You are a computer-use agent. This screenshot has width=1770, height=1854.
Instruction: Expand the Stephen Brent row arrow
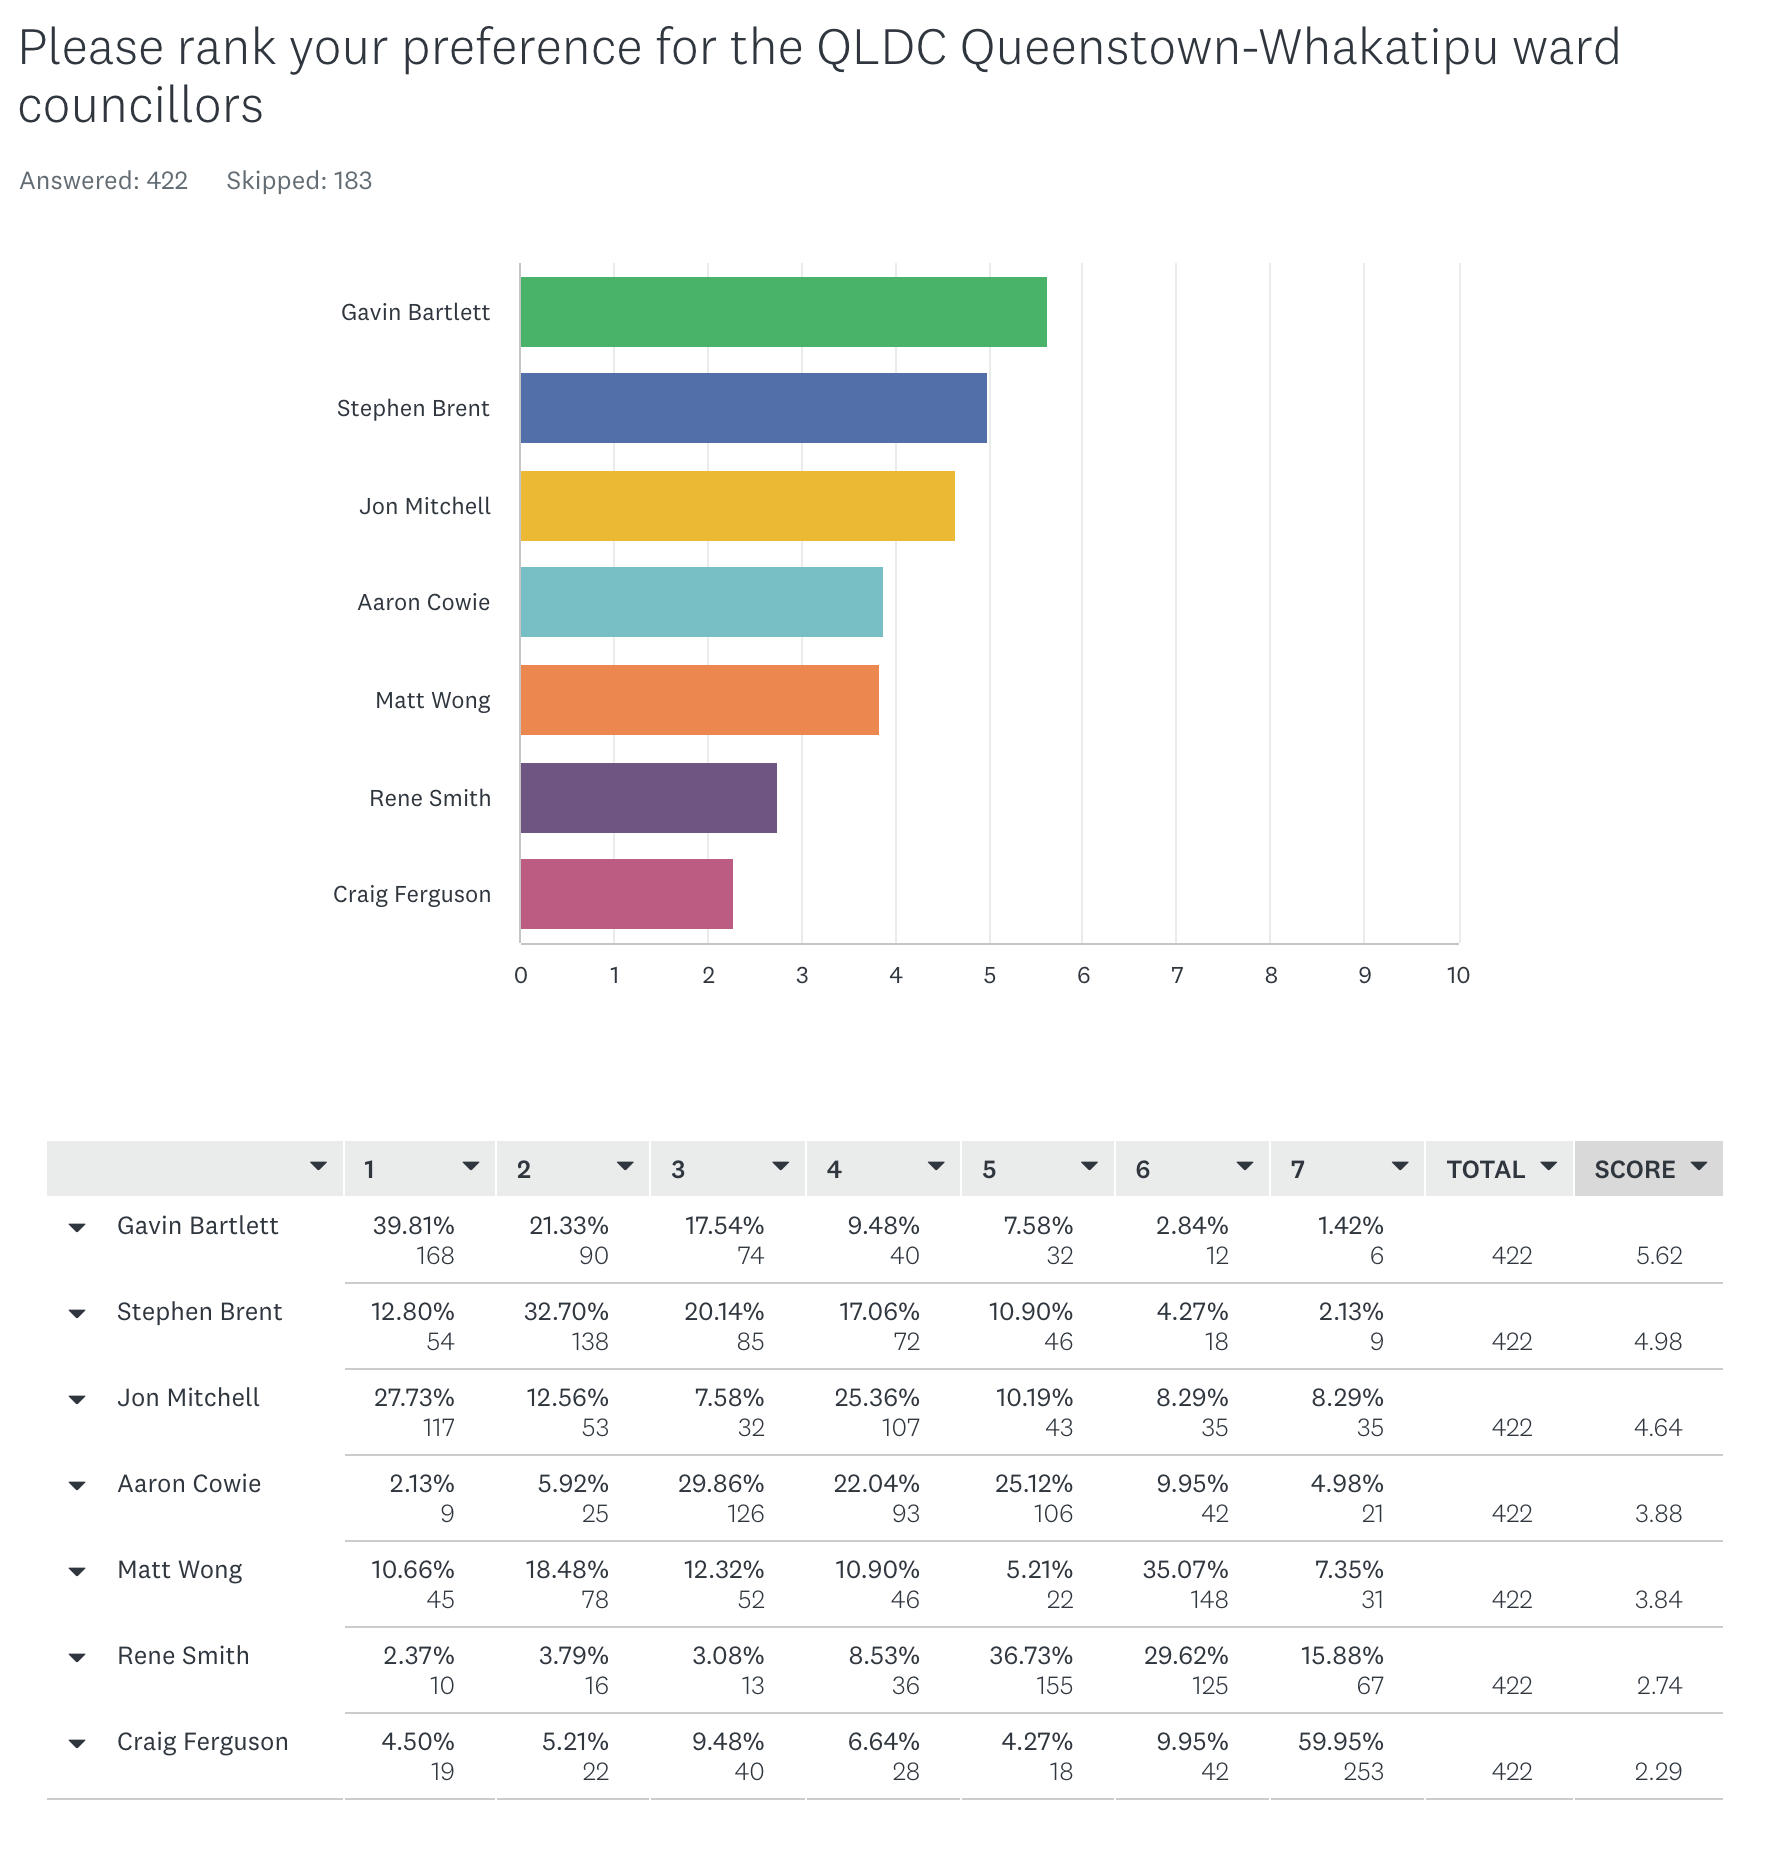tap(77, 1314)
